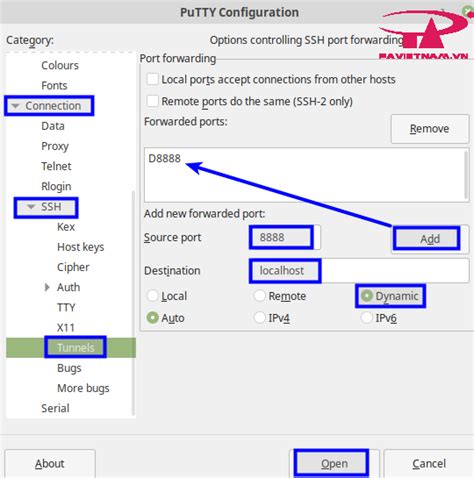Click the Open button
The width and height of the screenshot is (474, 478).
[x=334, y=464]
